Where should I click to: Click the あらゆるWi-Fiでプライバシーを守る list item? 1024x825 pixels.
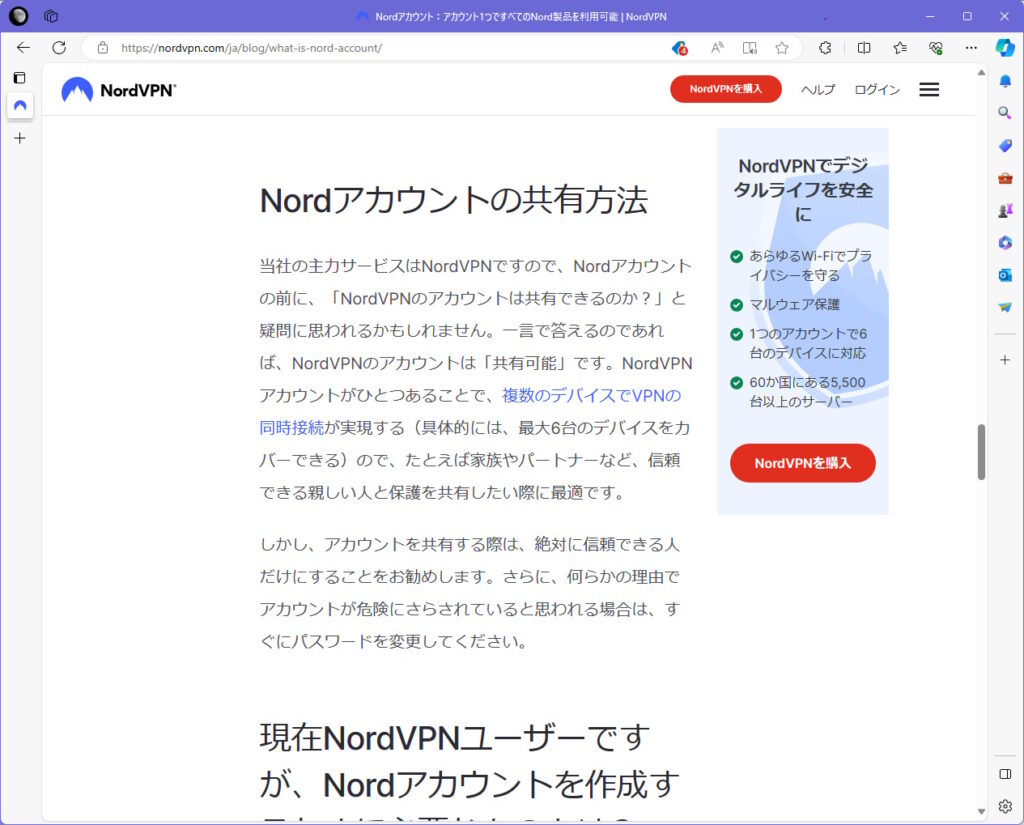pos(801,265)
